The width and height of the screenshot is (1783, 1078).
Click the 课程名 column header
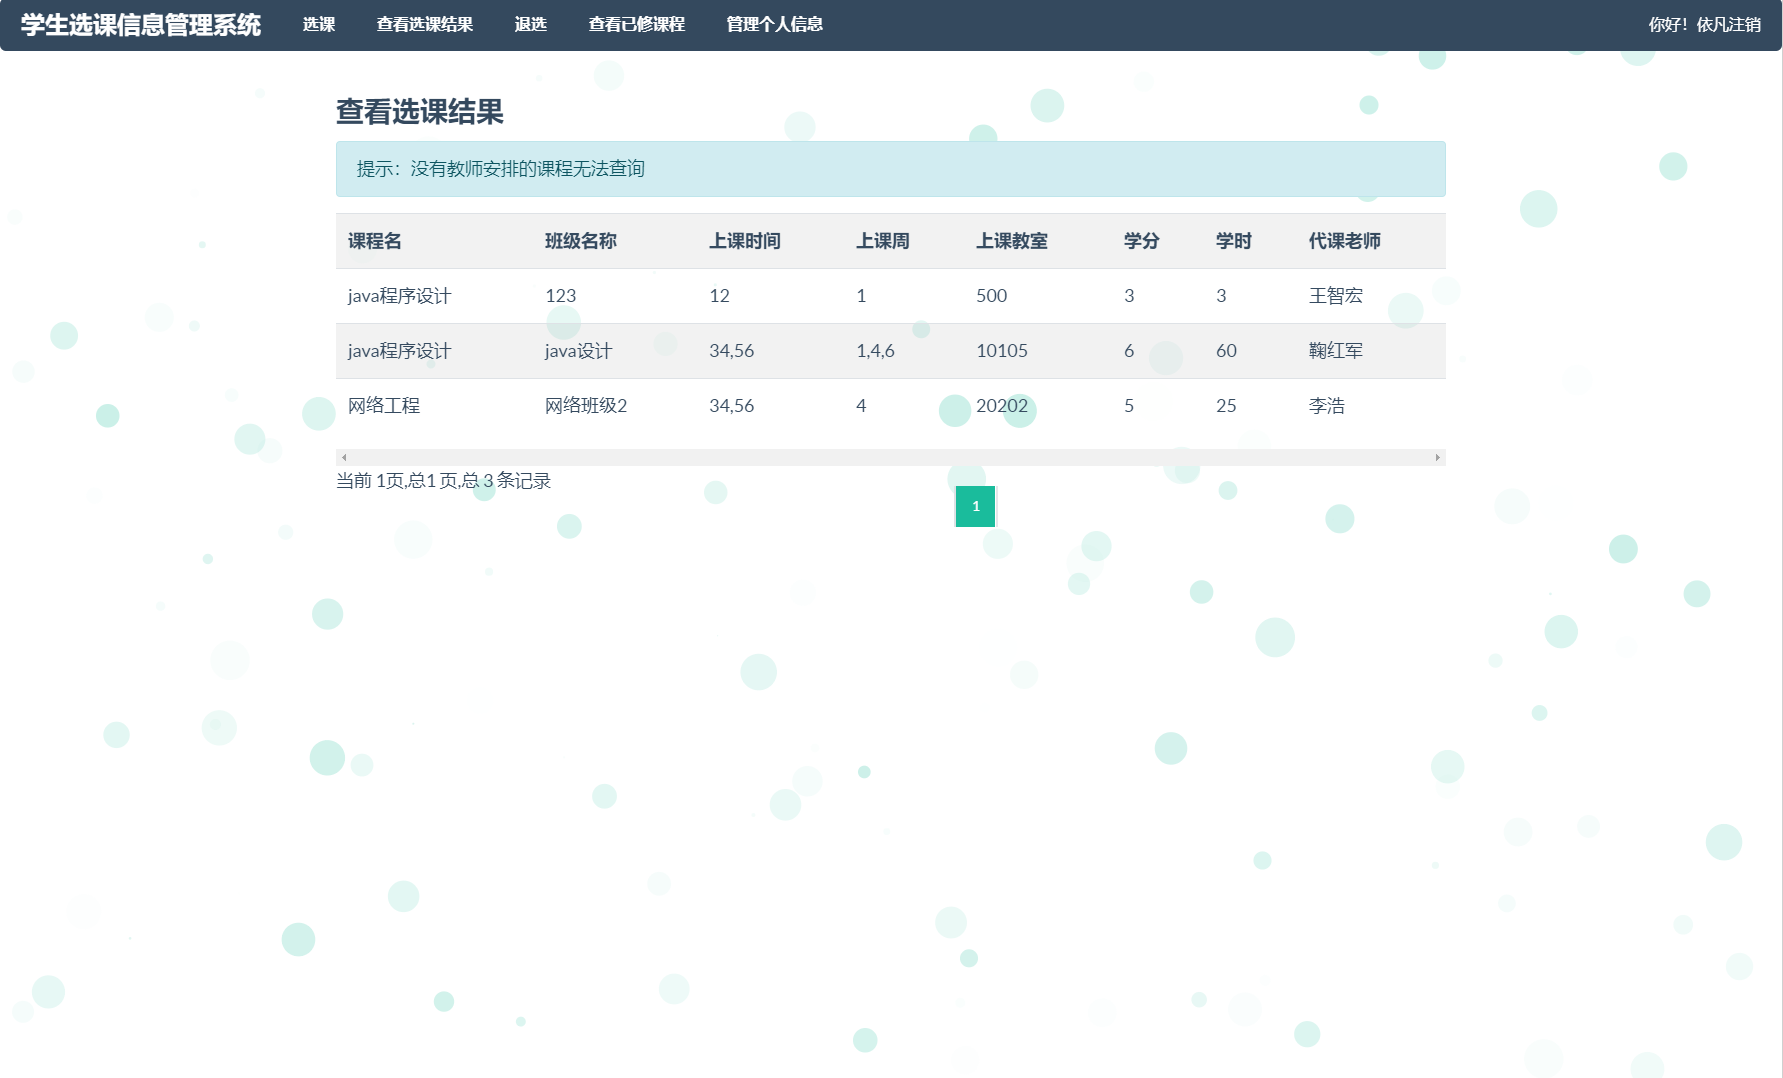[372, 241]
